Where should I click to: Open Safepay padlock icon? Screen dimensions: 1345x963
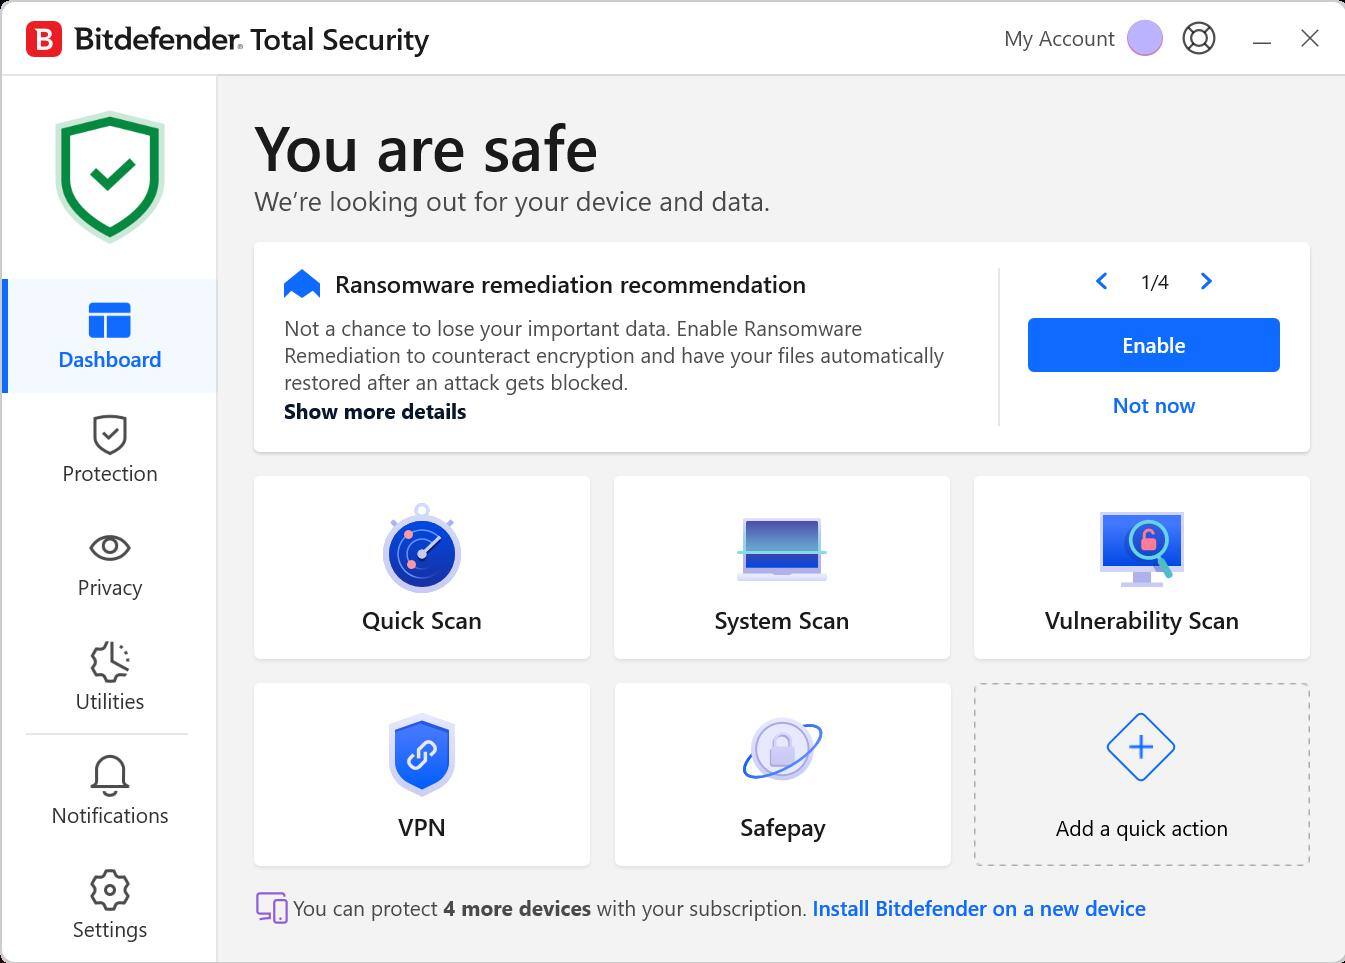[x=782, y=750]
